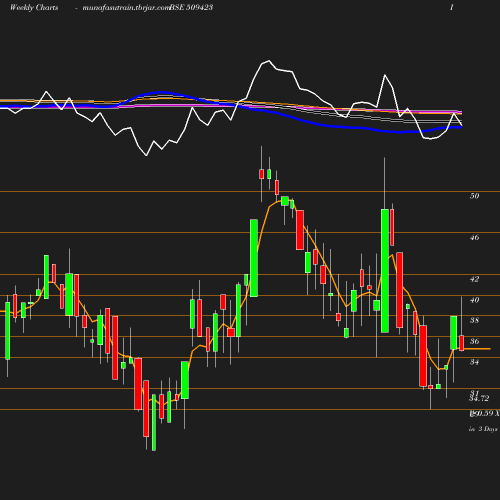Click the price label '34'

[474, 362]
